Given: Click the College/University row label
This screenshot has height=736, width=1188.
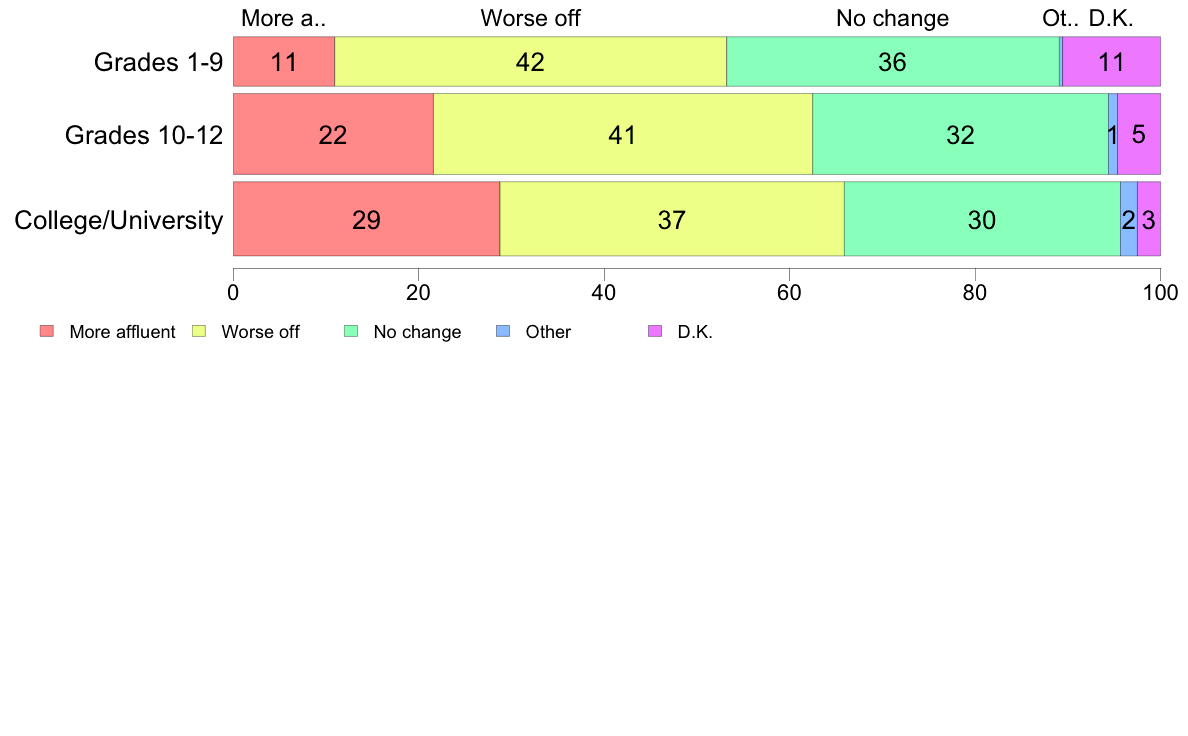Looking at the screenshot, I should coord(119,221).
